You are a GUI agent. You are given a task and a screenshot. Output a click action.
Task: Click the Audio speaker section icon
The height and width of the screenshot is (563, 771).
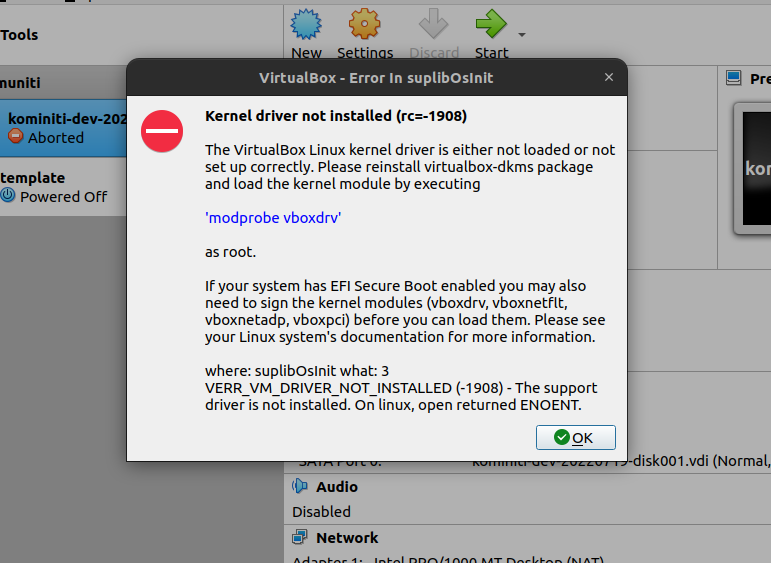click(x=300, y=486)
